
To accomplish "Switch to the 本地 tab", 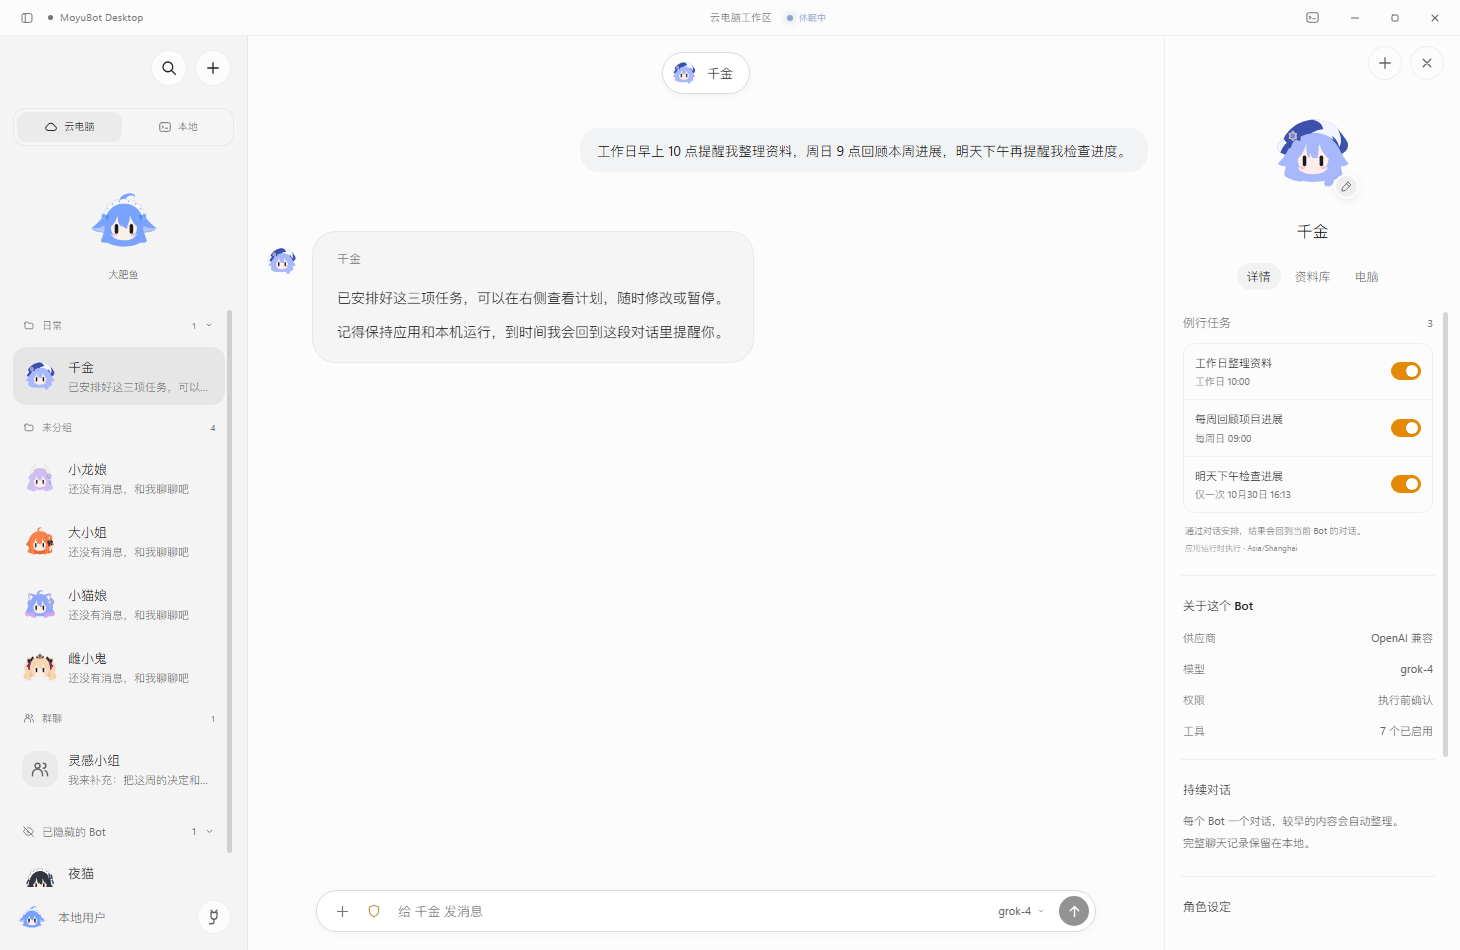I will pos(178,127).
